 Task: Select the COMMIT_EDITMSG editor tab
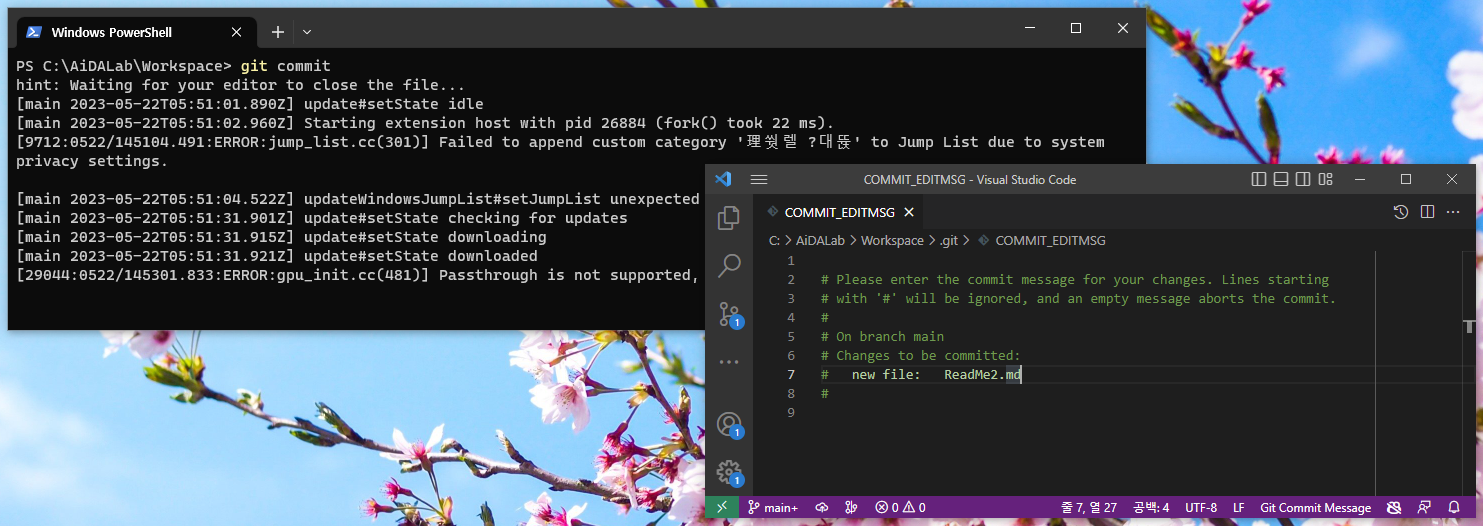839,212
